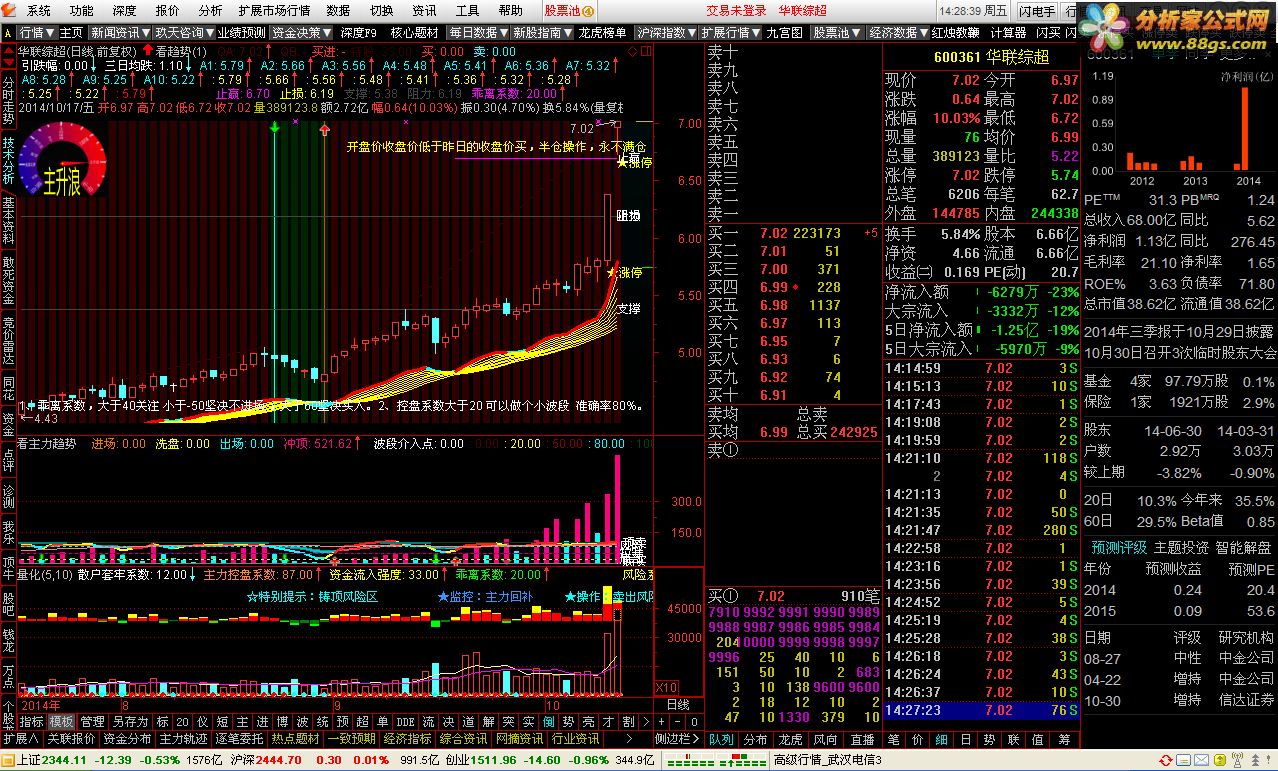Image resolution: width=1278 pixels, height=771 pixels.
Task: Click the green down arrow signal on chart
Action: point(274,128)
